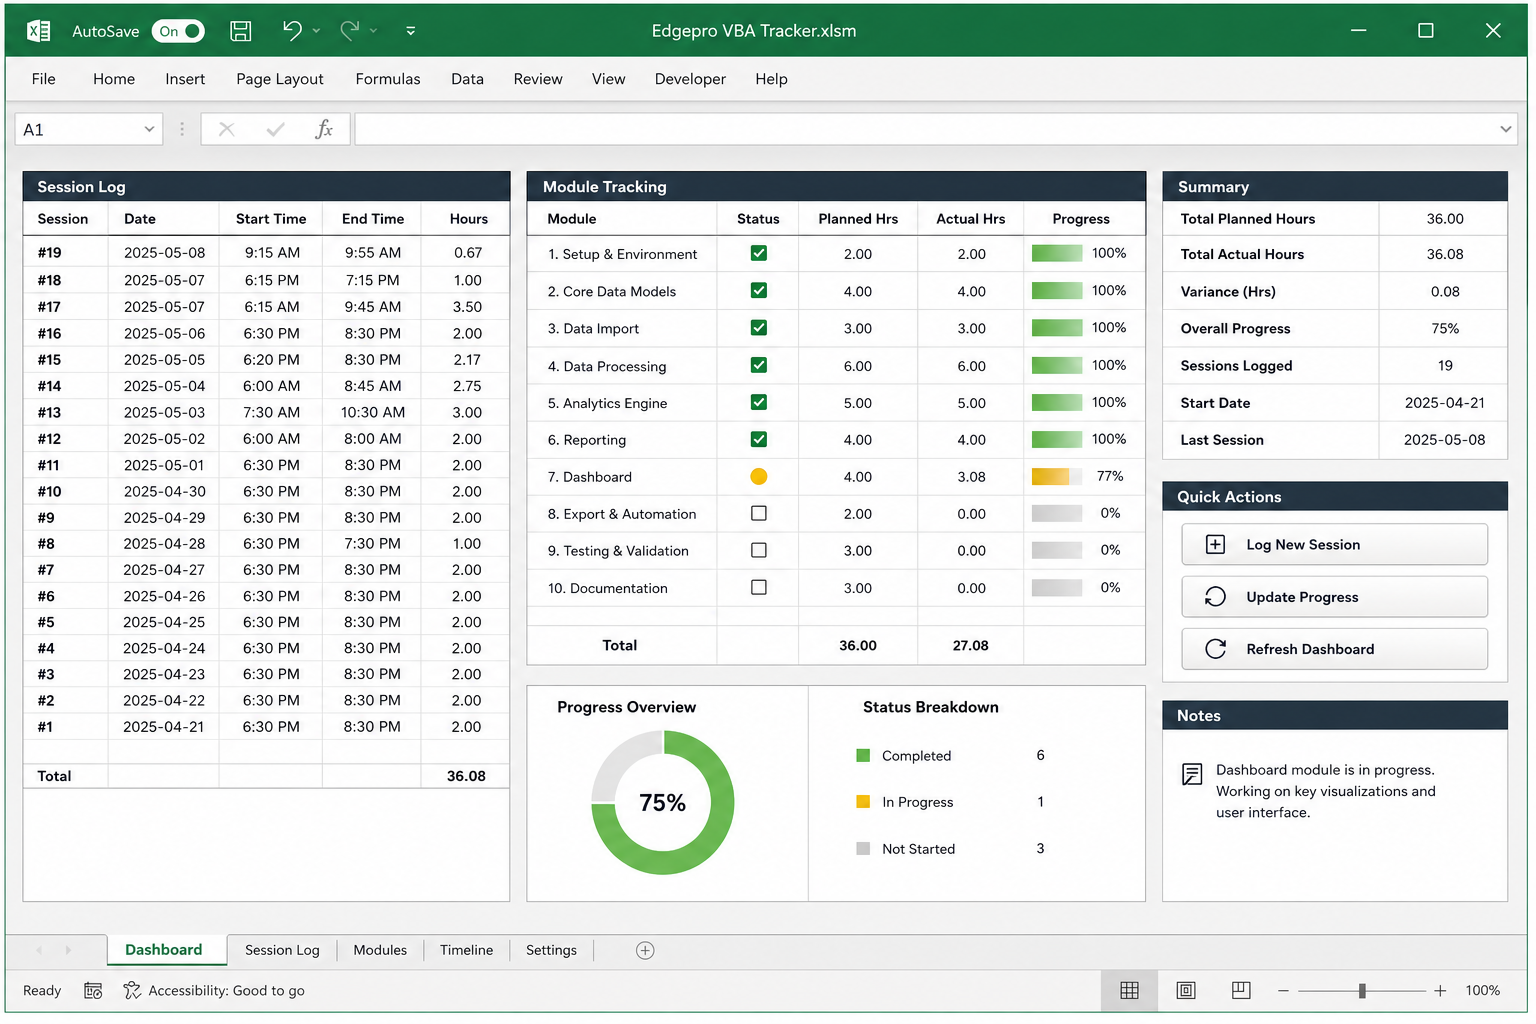The height and width of the screenshot is (1024, 1536).
Task: Uncheck Reporting status checkbox
Action: (x=759, y=439)
